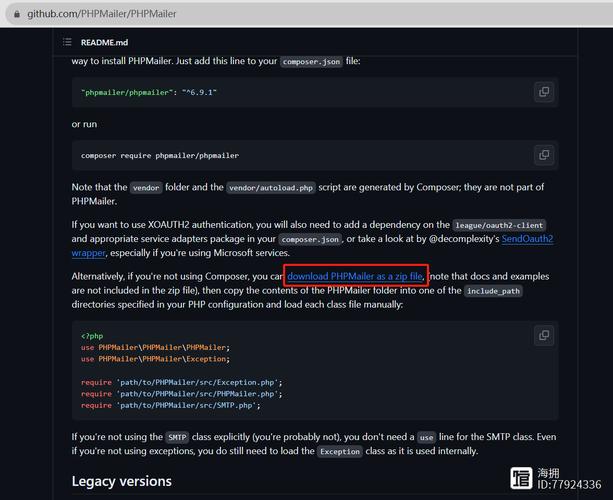Screen dimensions: 613x500
Task: Click the 'vendor' inline code label
Action: (146, 188)
